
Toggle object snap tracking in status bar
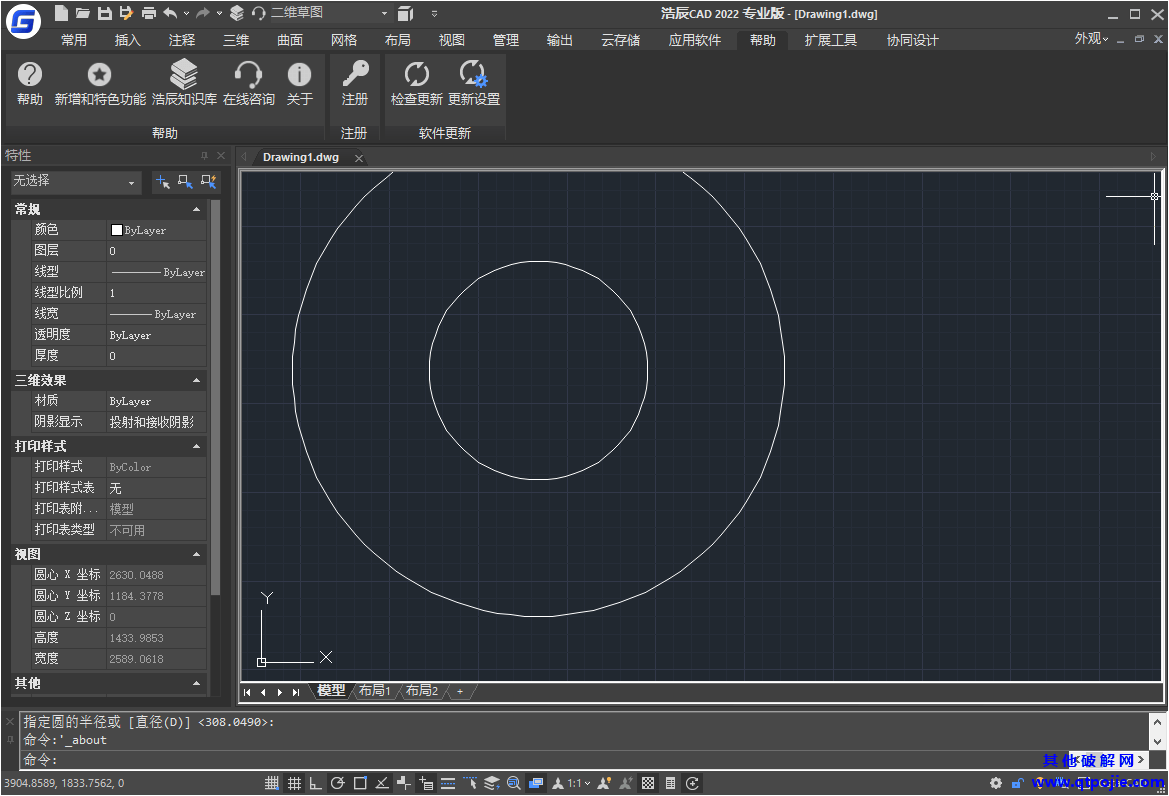pos(382,783)
